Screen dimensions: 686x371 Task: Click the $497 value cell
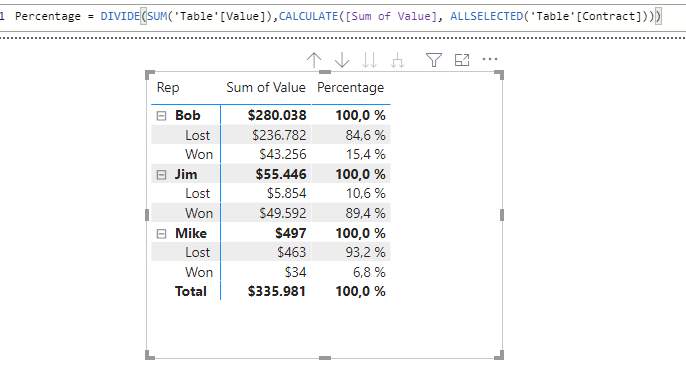click(290, 233)
